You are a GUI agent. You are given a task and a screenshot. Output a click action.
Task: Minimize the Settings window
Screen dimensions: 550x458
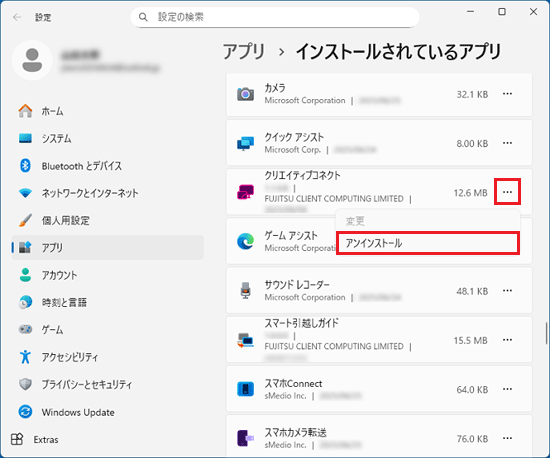tap(470, 12)
